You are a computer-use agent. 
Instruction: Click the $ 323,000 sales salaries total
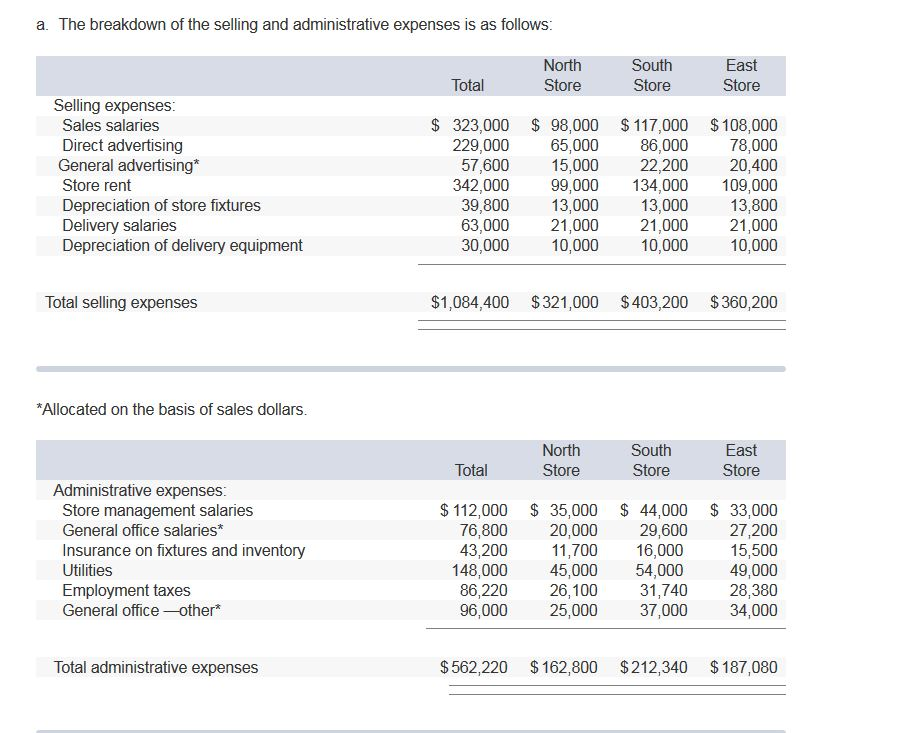[470, 125]
